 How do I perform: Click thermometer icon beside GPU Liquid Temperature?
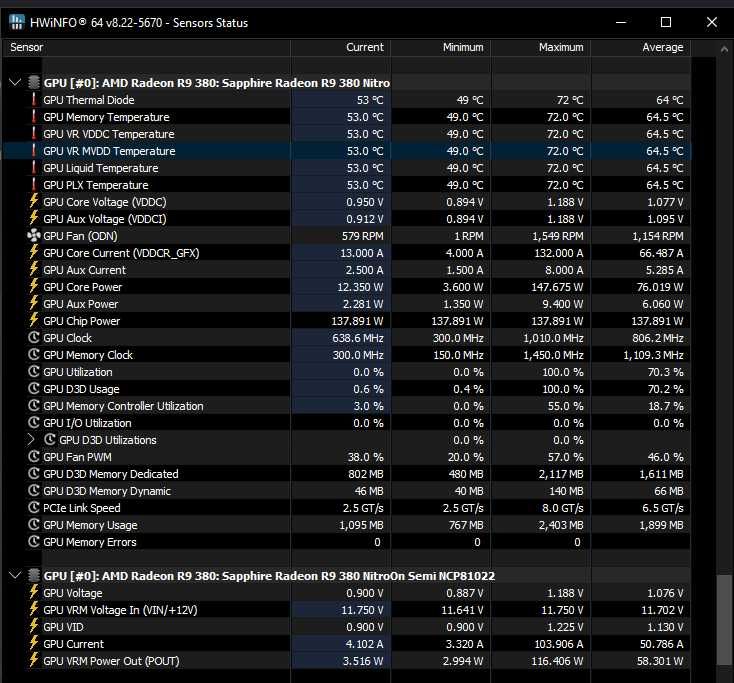coord(34,168)
